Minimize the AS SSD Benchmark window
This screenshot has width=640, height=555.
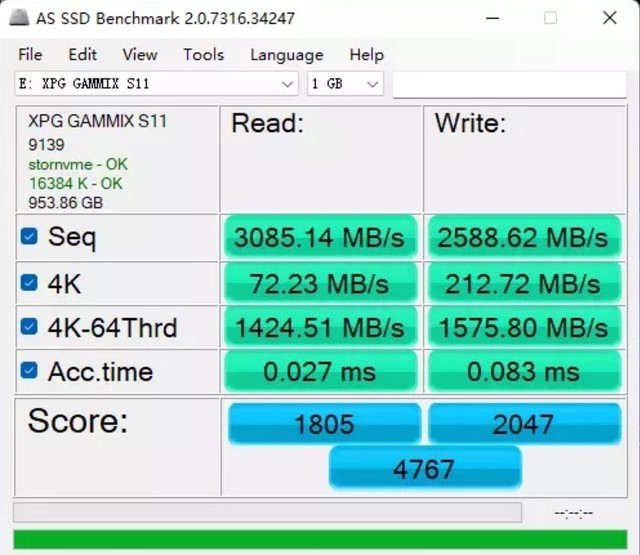tap(493, 18)
